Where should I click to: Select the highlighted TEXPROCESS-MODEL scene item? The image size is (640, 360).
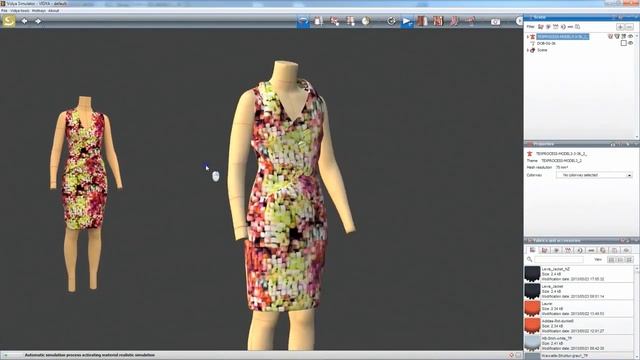[562, 36]
